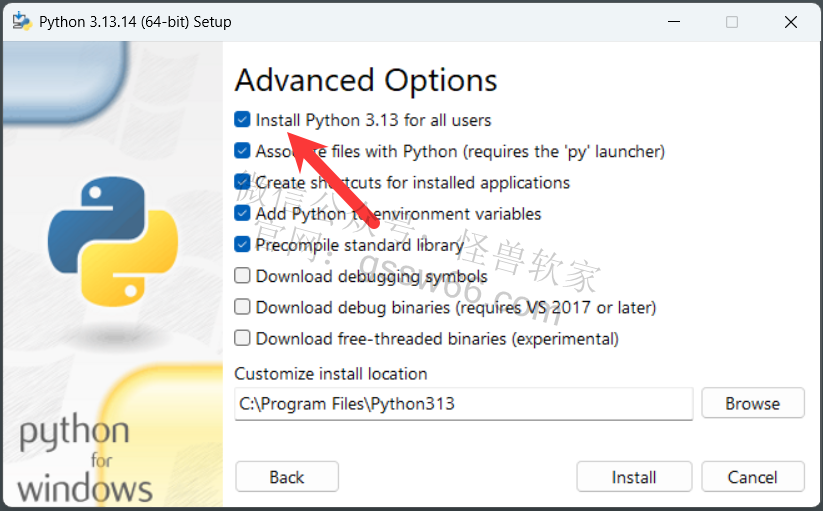Uncheck Add Python to environment variables
Image resolution: width=823 pixels, height=511 pixels.
point(242,214)
